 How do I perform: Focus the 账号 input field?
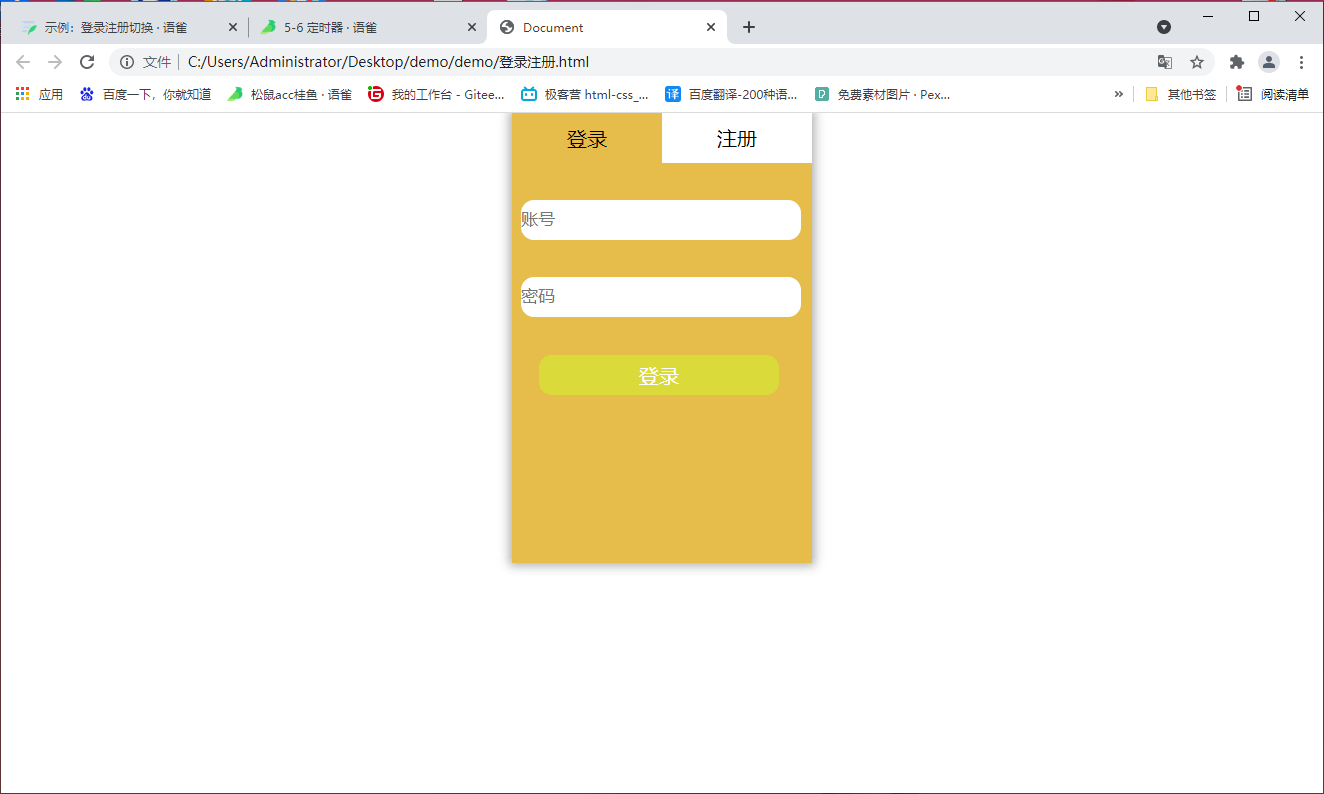[x=661, y=220]
